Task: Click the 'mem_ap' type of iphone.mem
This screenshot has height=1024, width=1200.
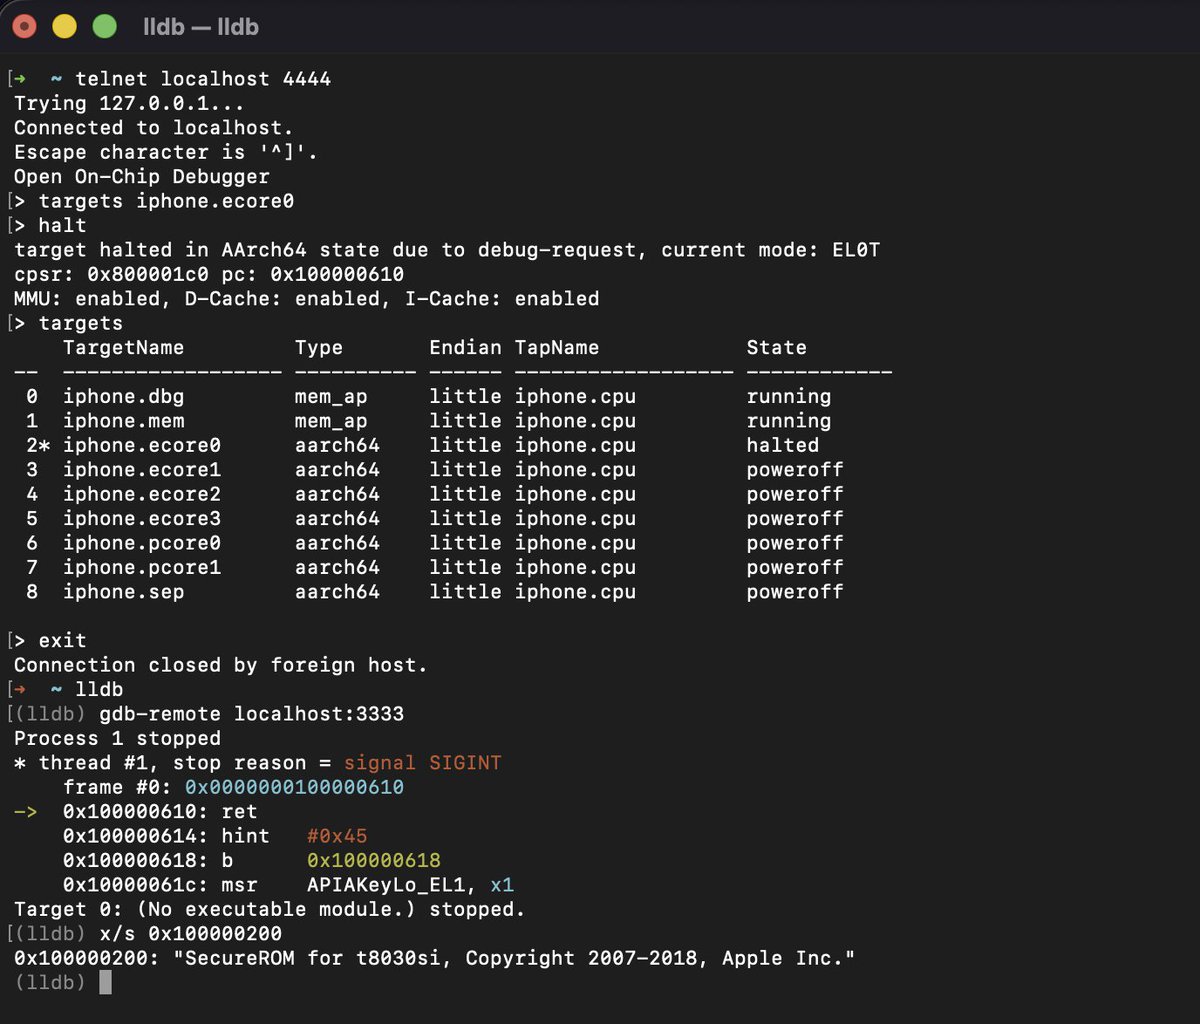Action: 331,421
